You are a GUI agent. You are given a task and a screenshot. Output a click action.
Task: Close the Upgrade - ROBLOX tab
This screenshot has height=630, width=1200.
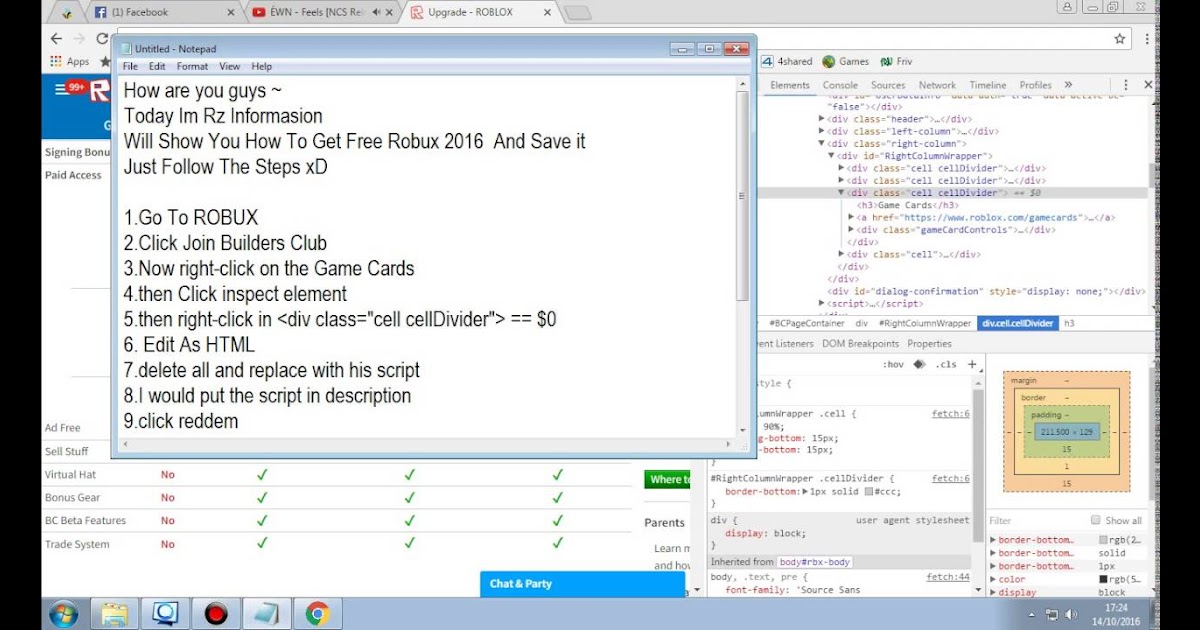tap(546, 12)
